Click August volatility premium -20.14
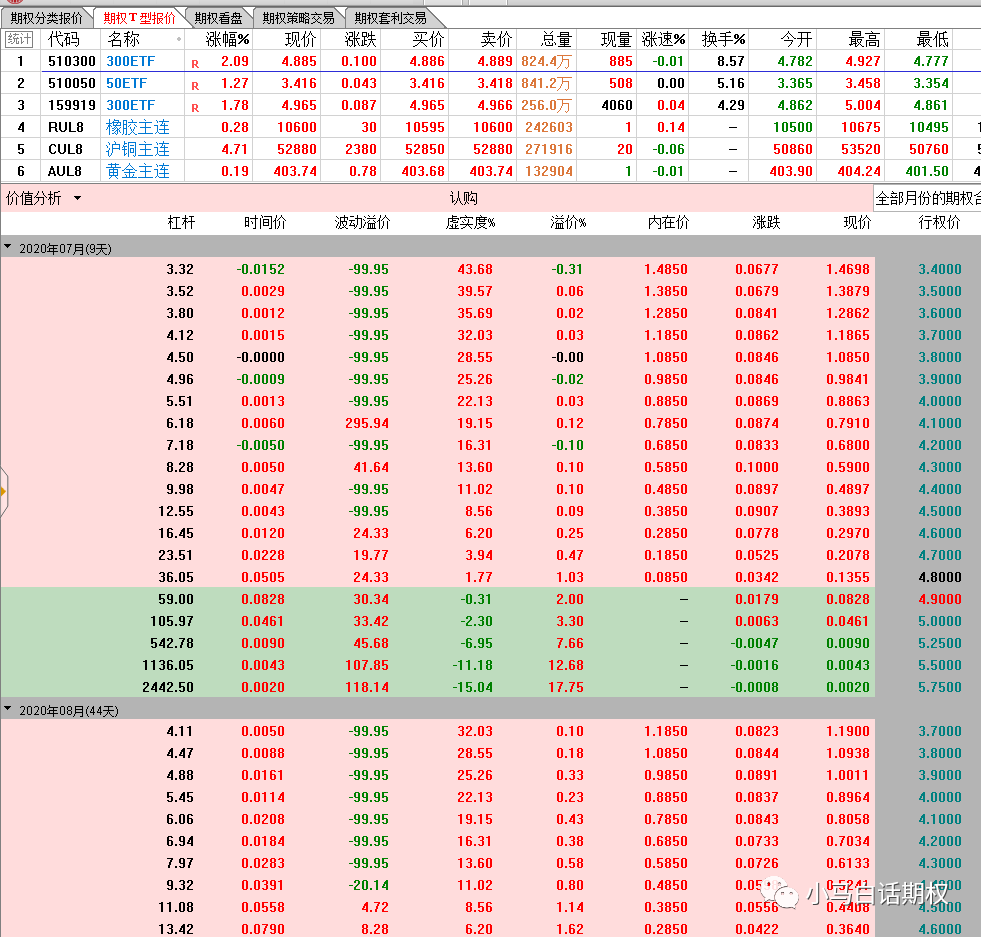The image size is (981, 937). 369,884
